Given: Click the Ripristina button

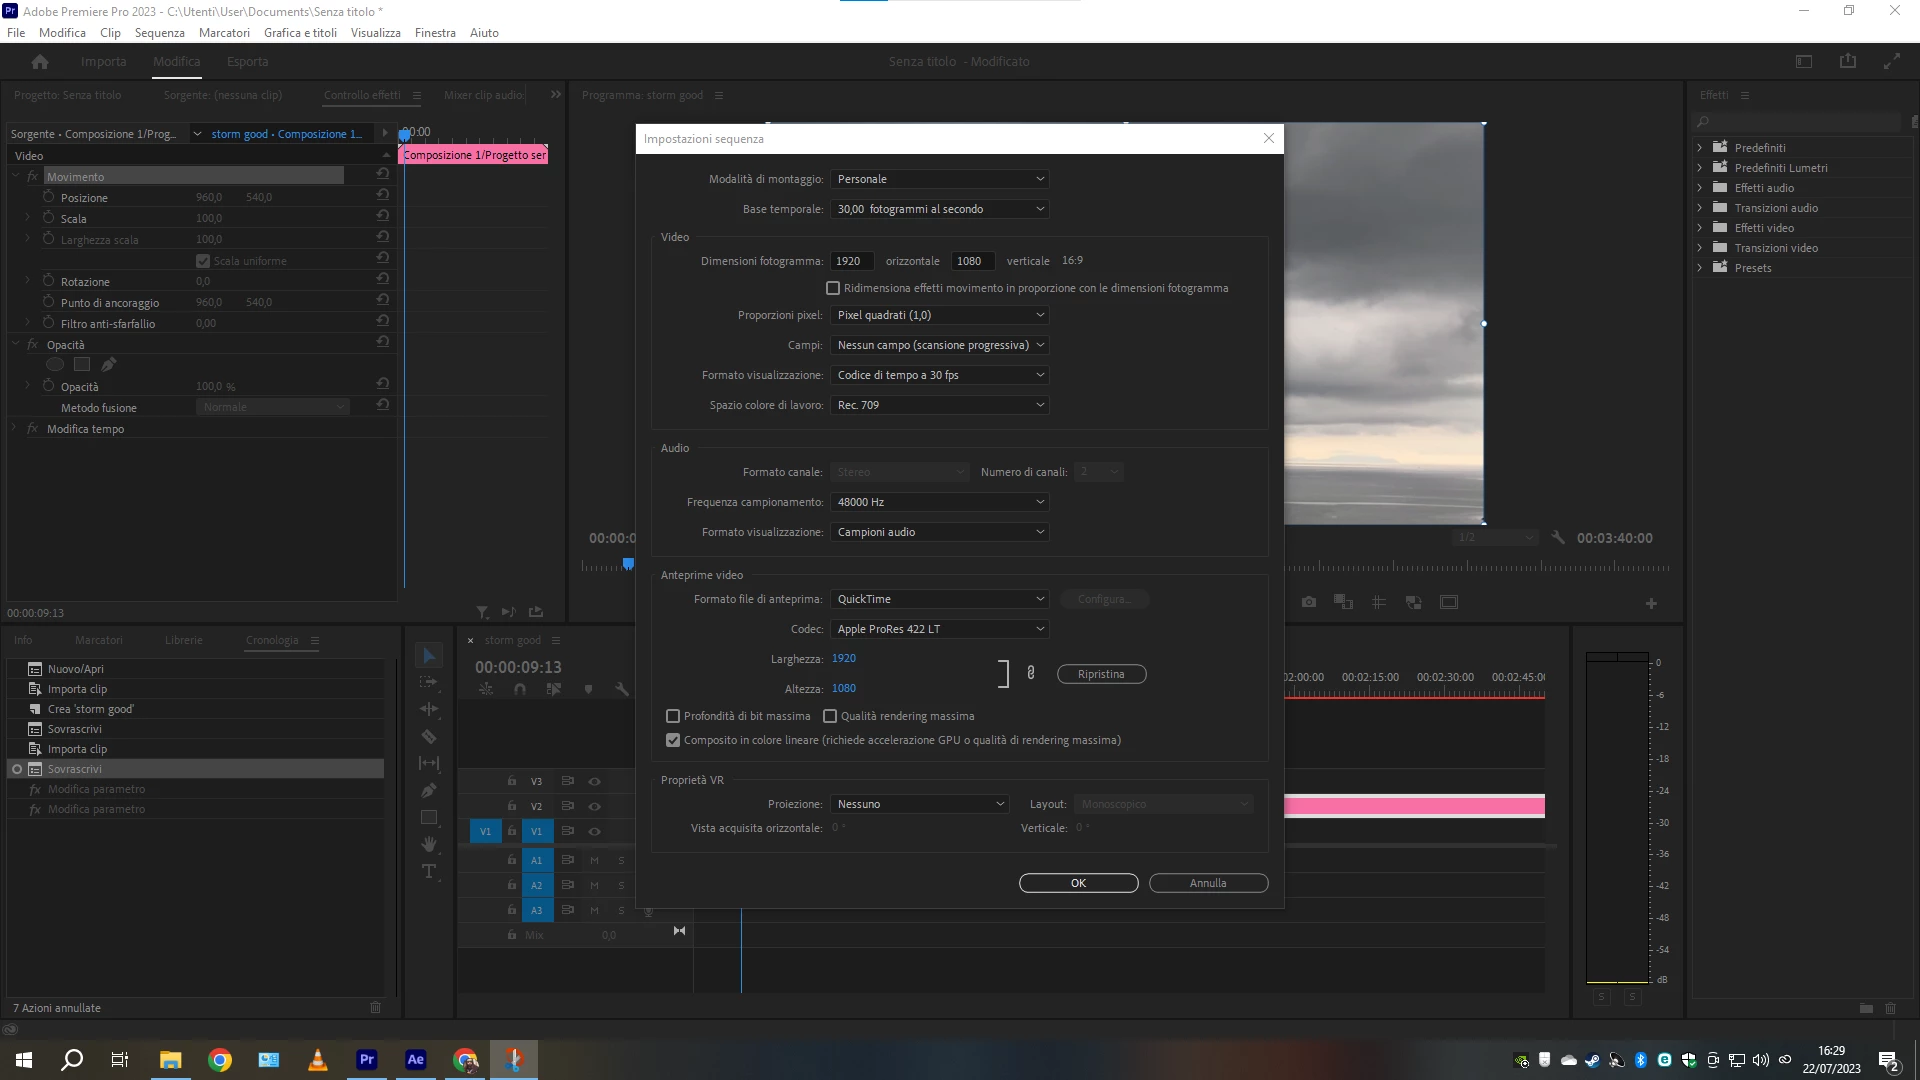Looking at the screenshot, I should click(1101, 674).
